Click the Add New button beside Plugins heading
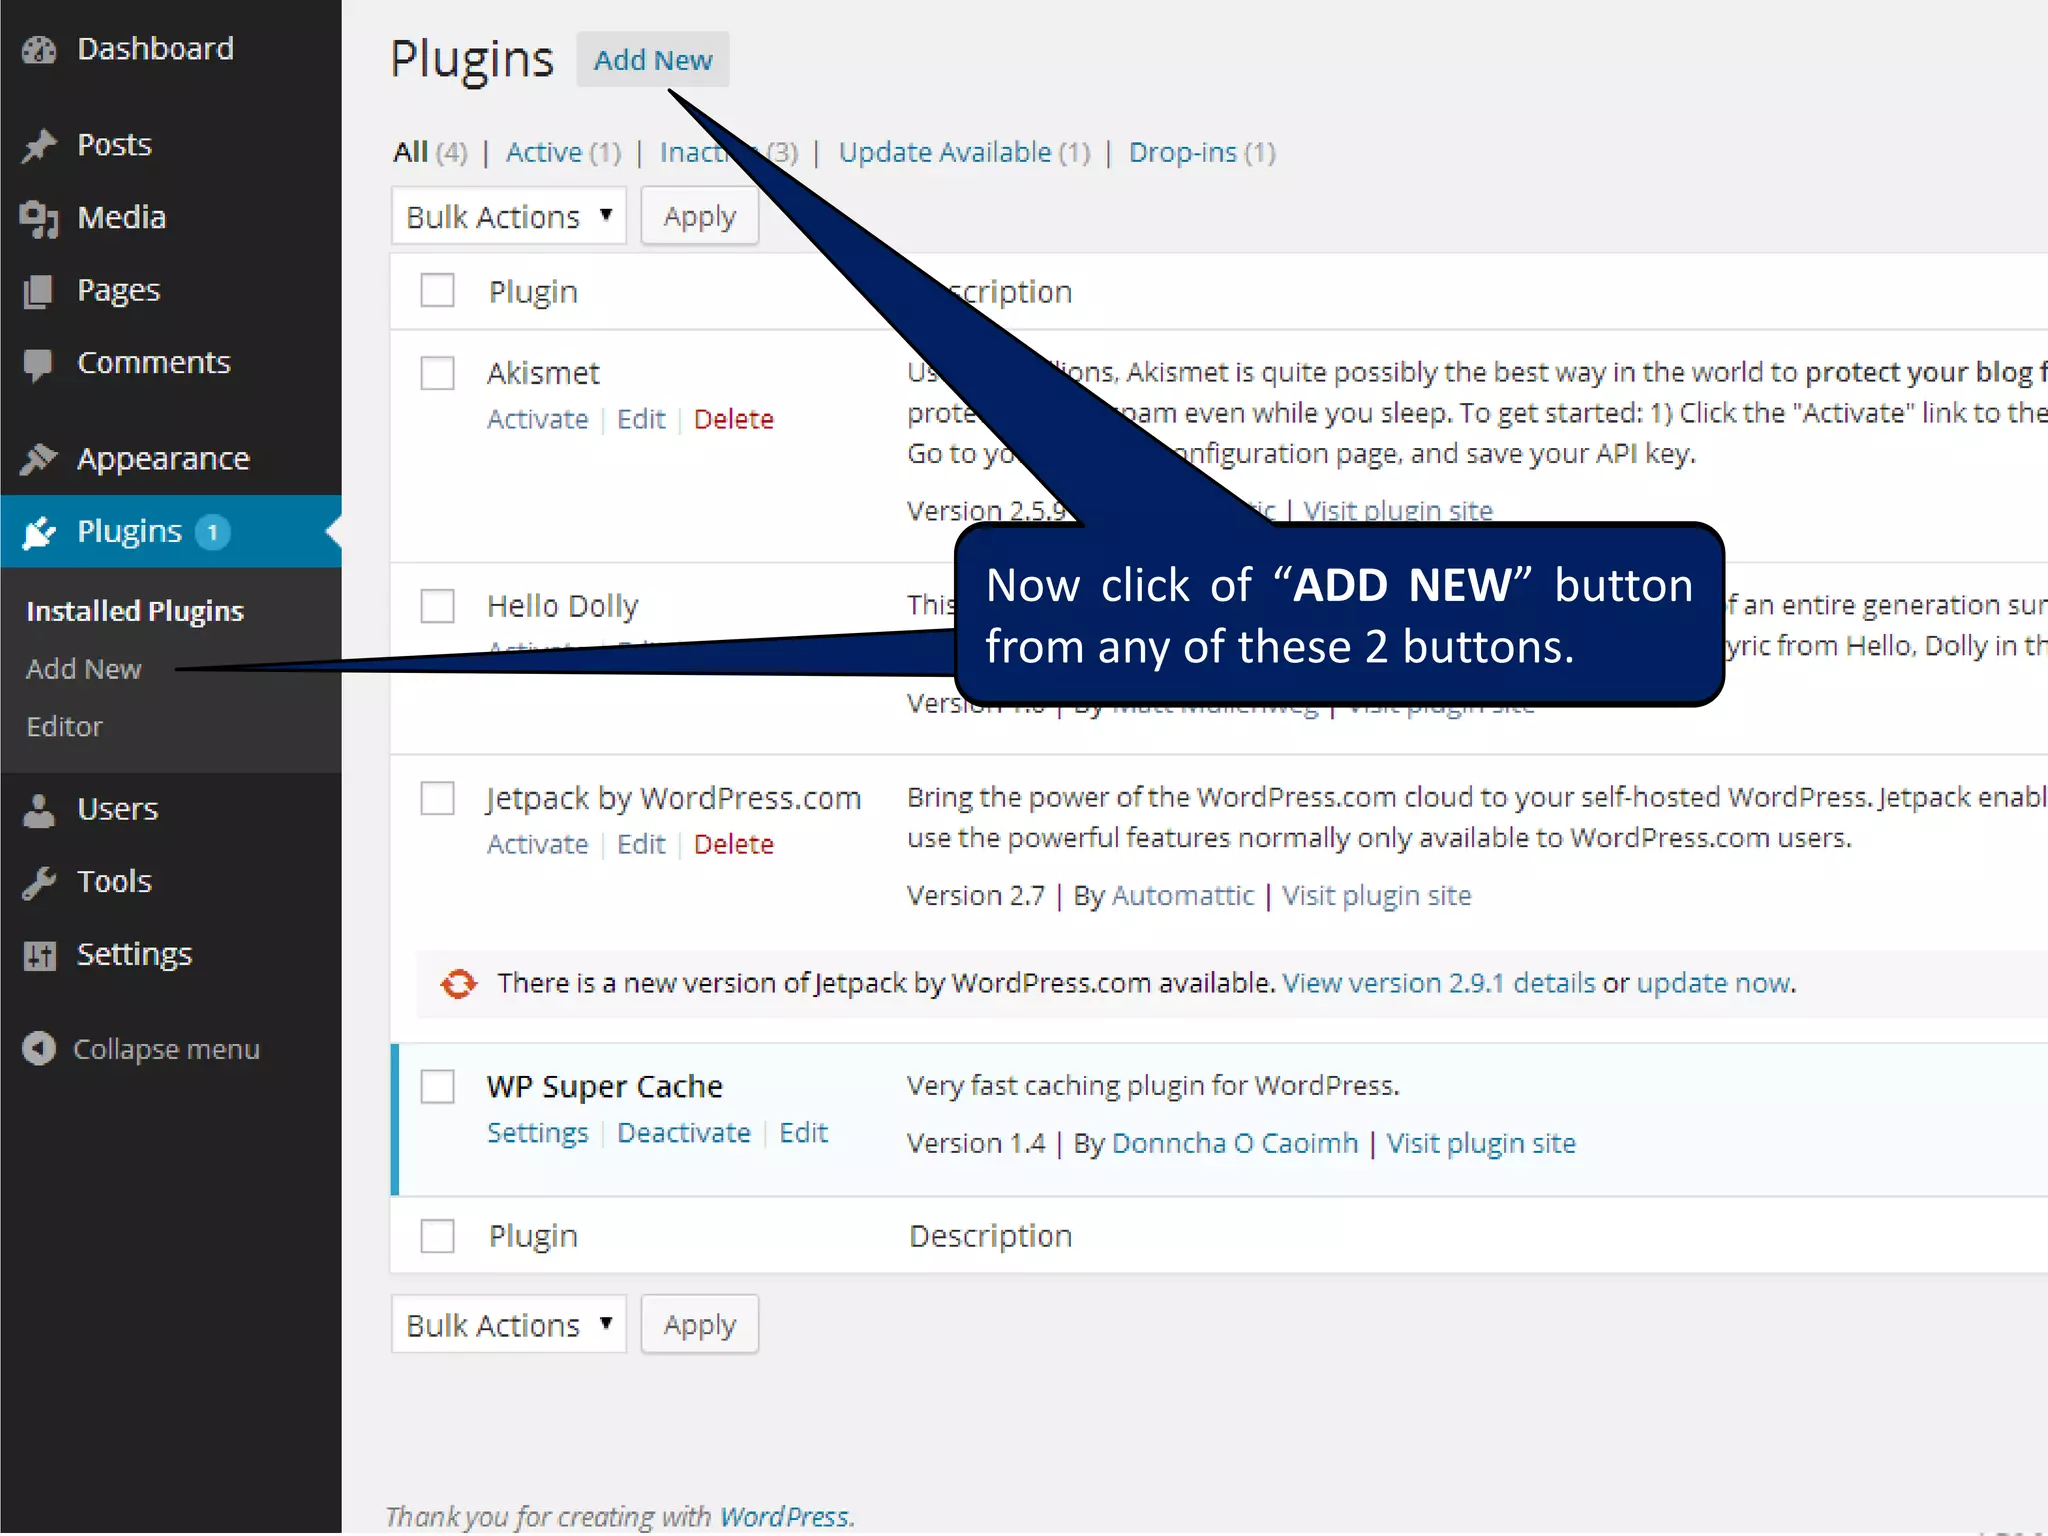 click(653, 60)
